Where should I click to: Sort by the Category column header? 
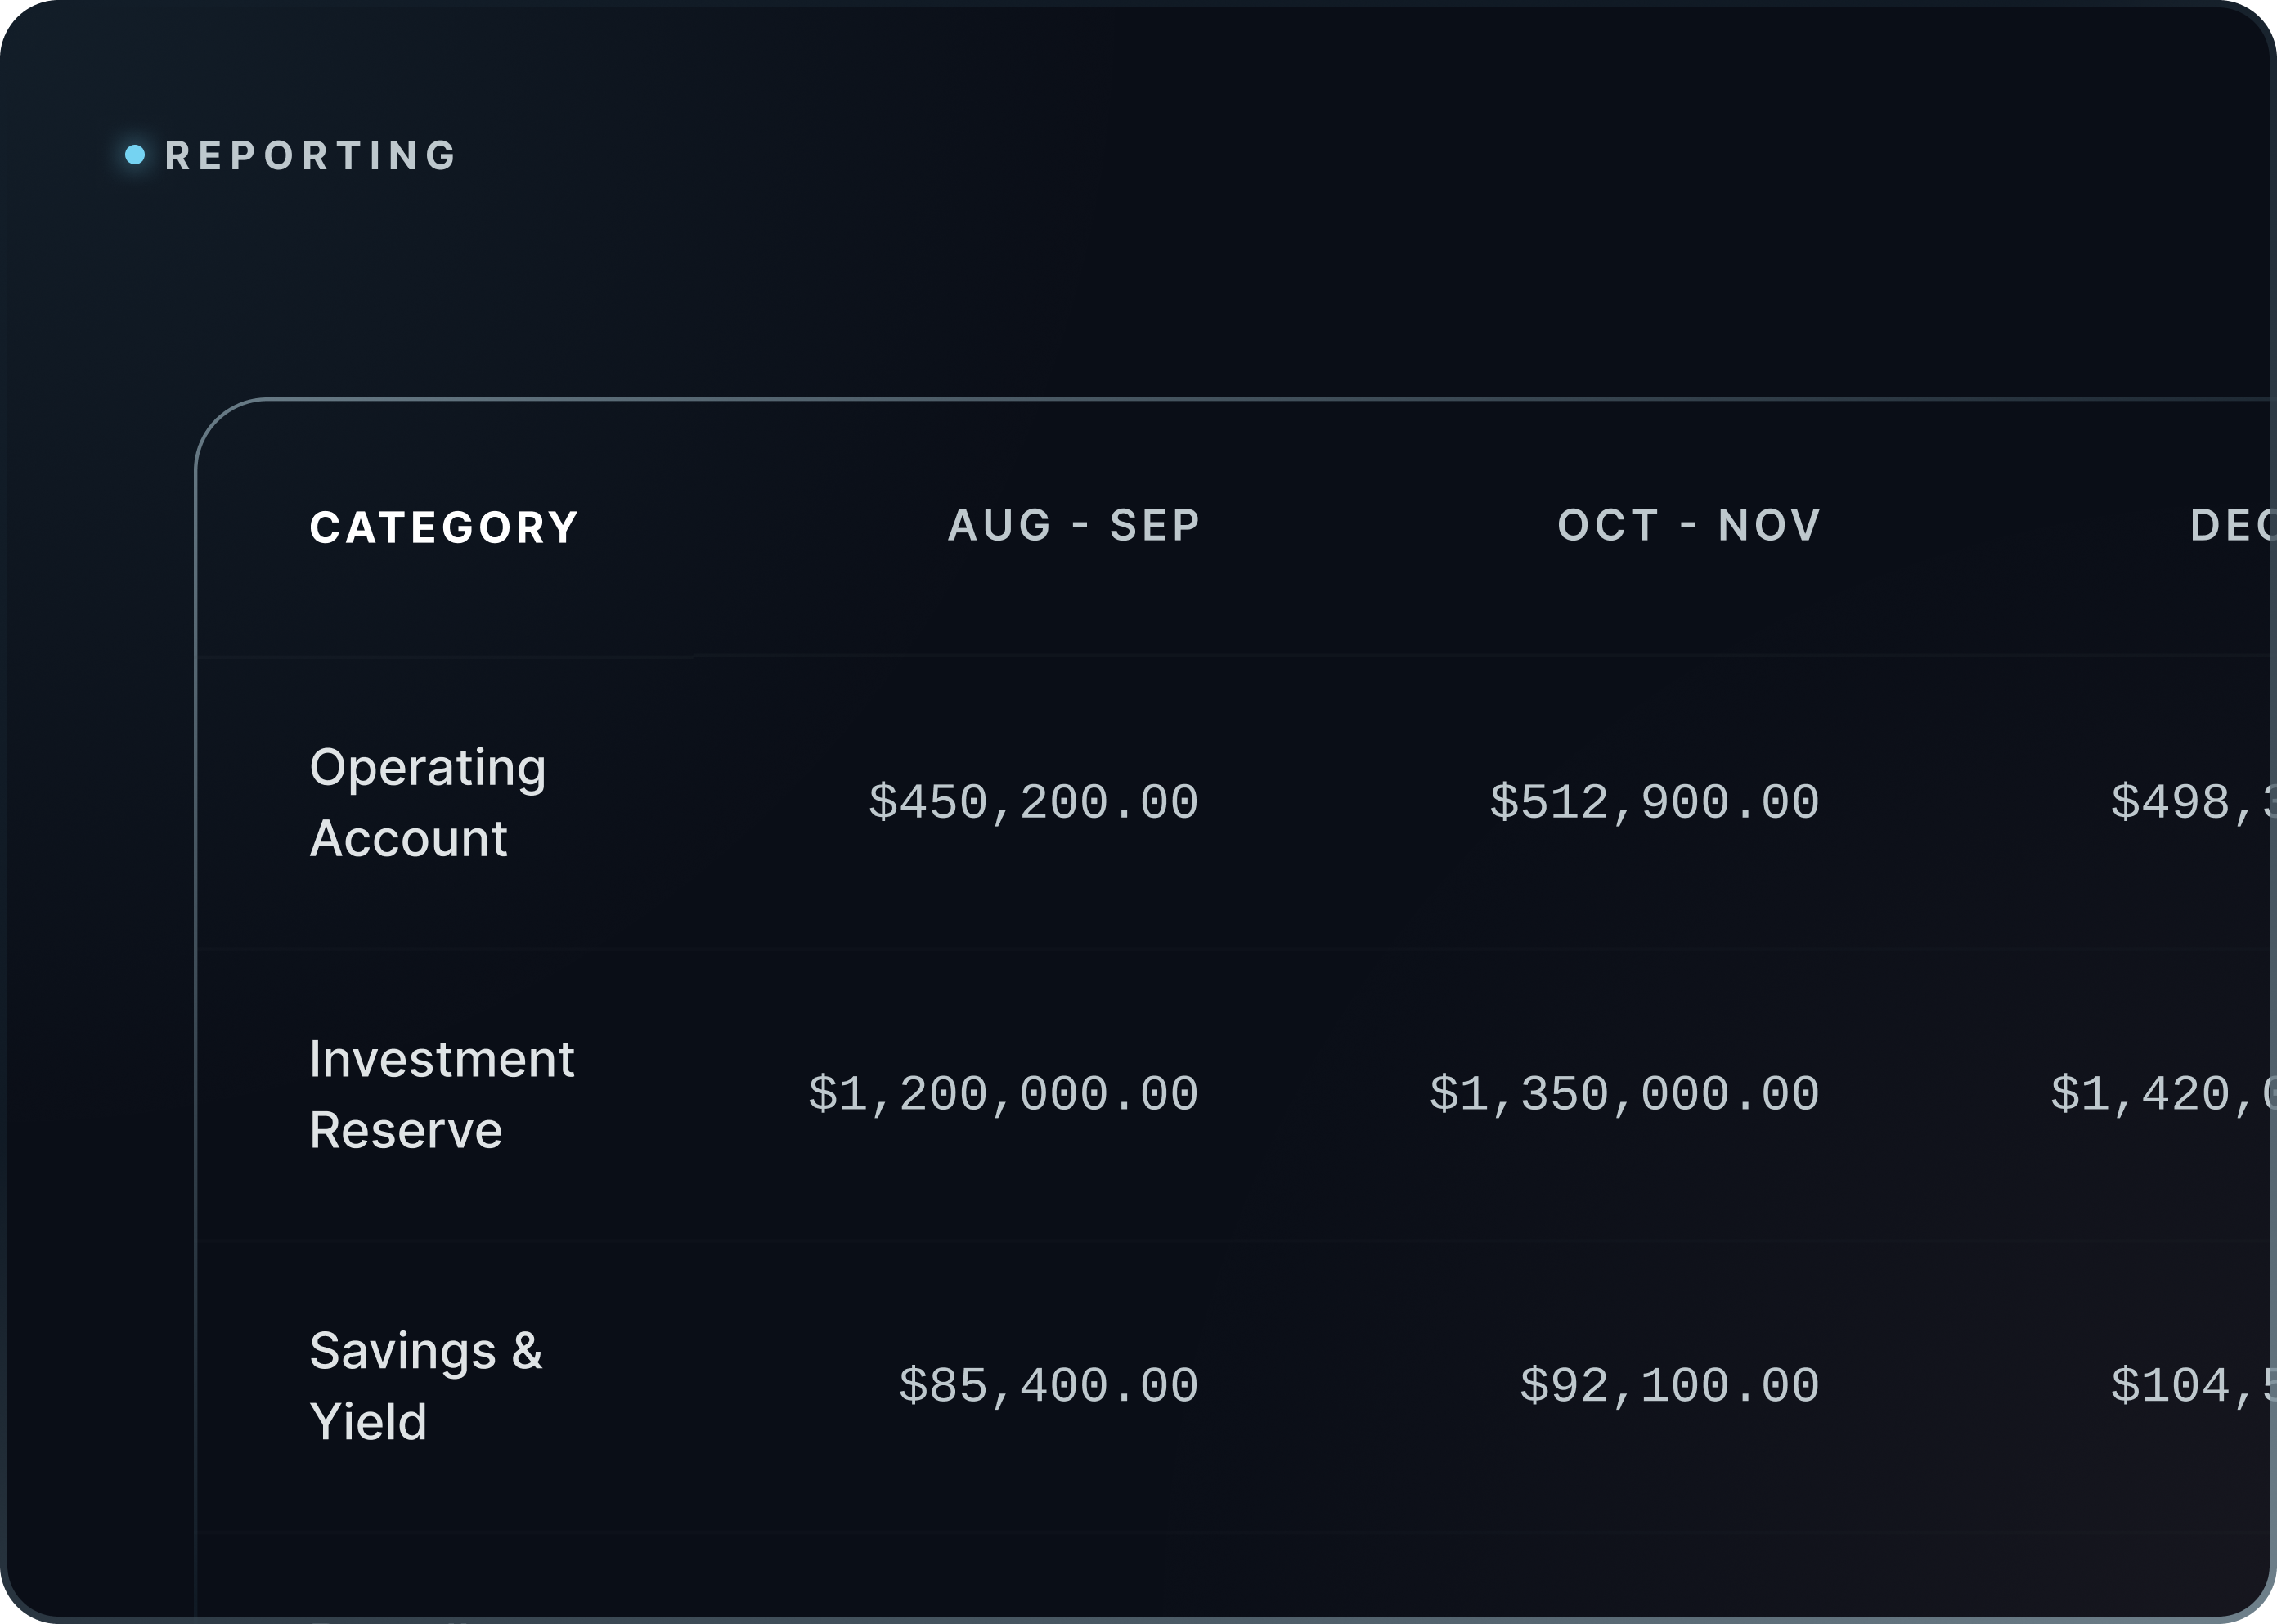444,527
